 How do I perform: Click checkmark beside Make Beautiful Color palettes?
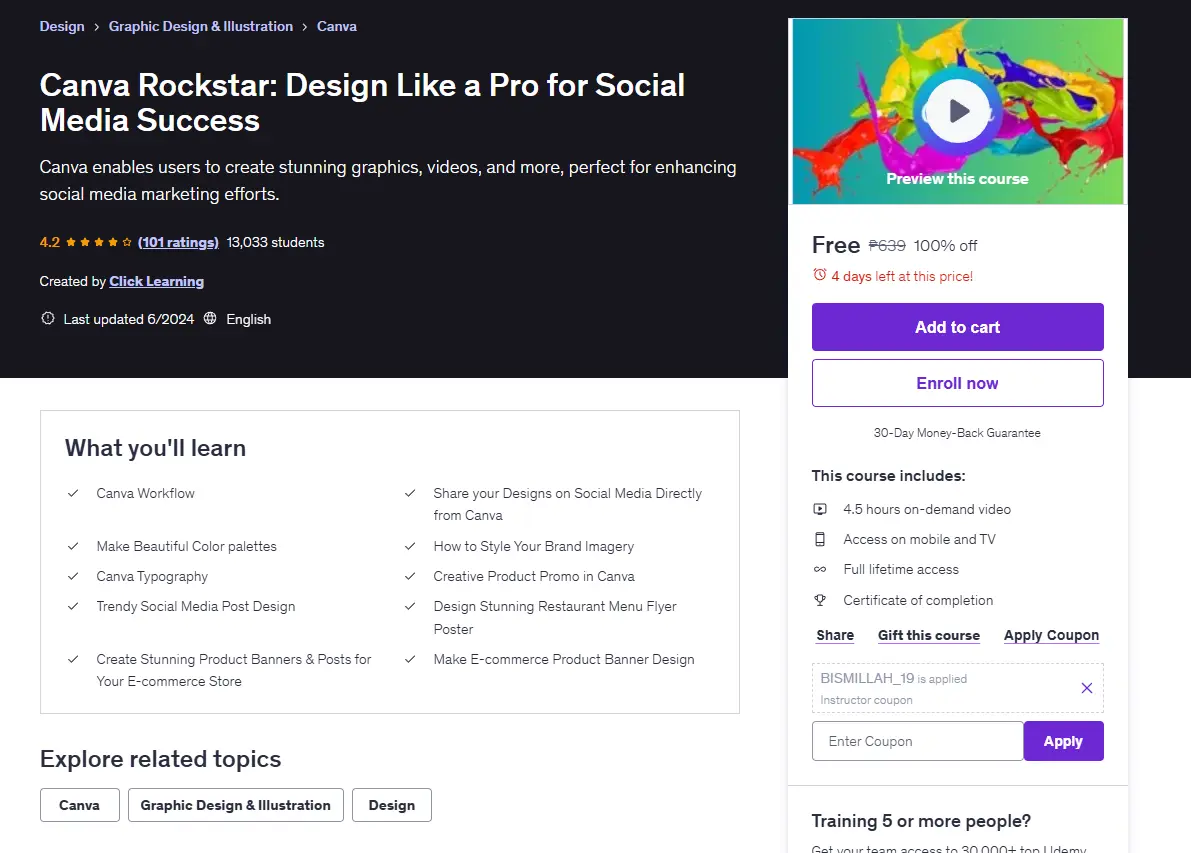pyautogui.click(x=73, y=546)
